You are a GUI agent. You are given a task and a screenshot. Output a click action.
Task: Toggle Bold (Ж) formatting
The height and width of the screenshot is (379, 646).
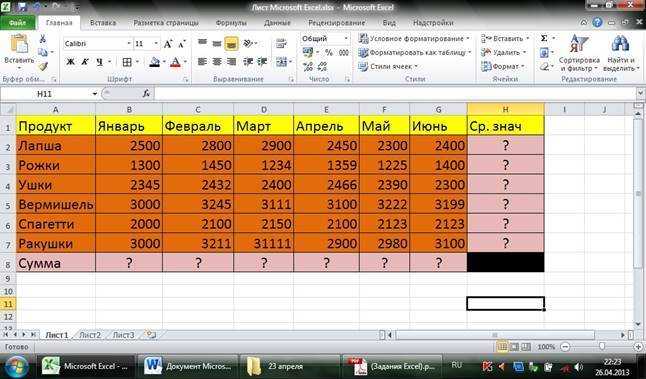(x=70, y=62)
